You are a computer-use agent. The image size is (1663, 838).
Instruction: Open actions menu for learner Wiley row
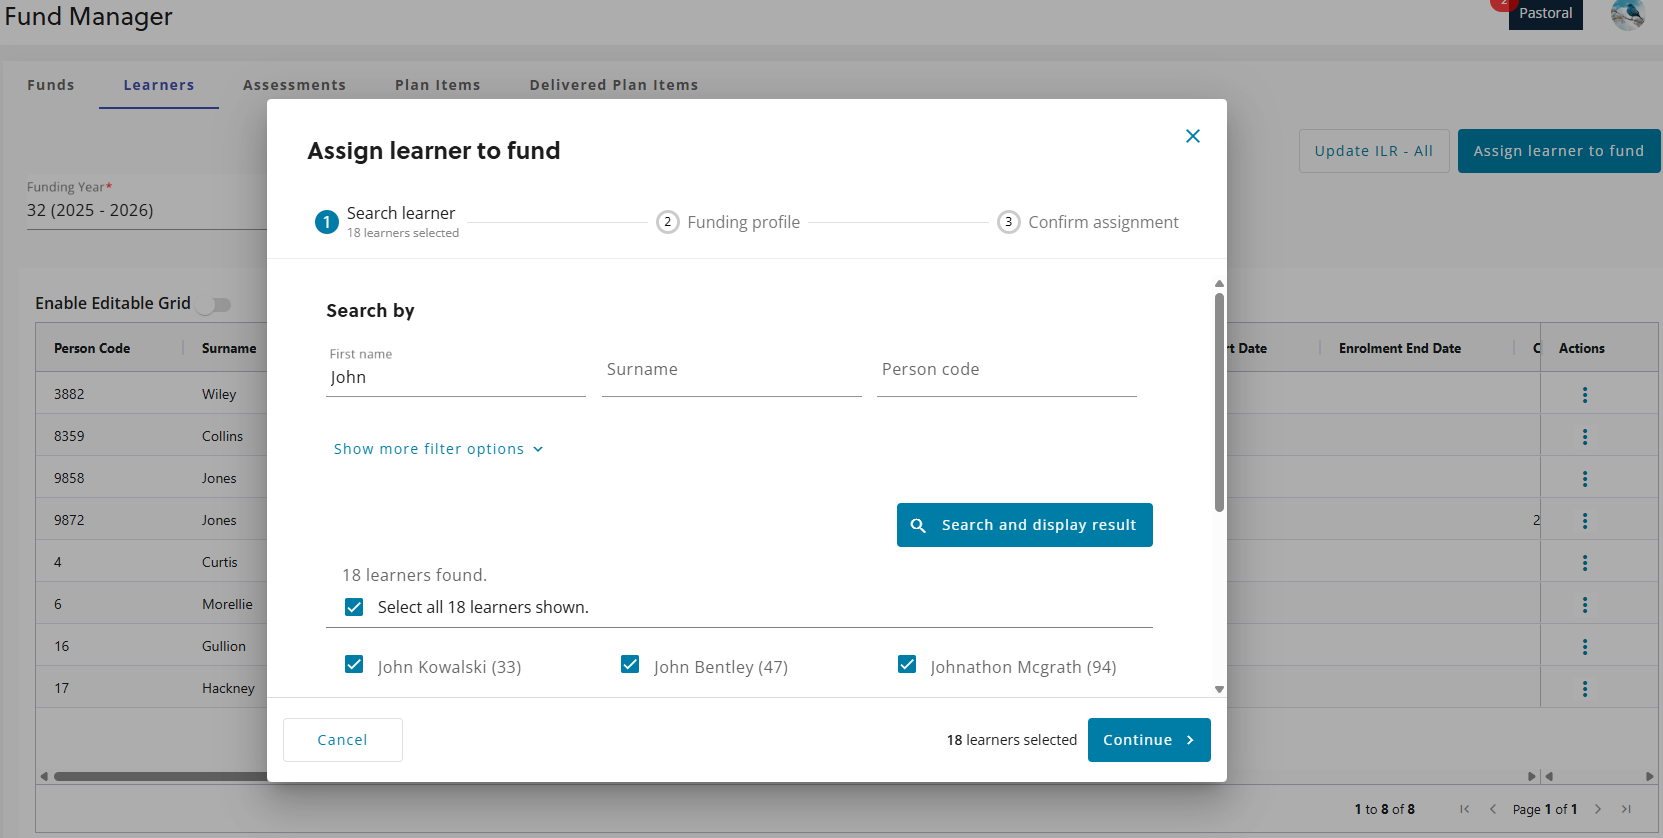1584,395
